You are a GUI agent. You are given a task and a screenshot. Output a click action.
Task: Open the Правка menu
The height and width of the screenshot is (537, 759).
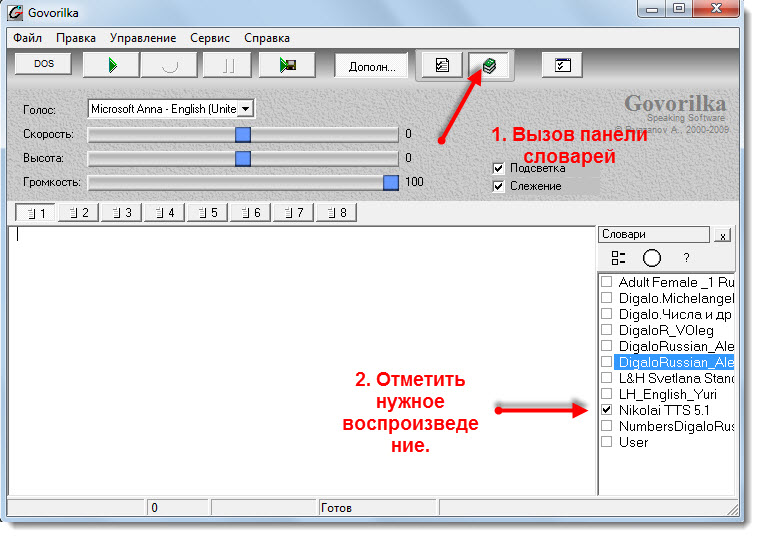(x=76, y=38)
